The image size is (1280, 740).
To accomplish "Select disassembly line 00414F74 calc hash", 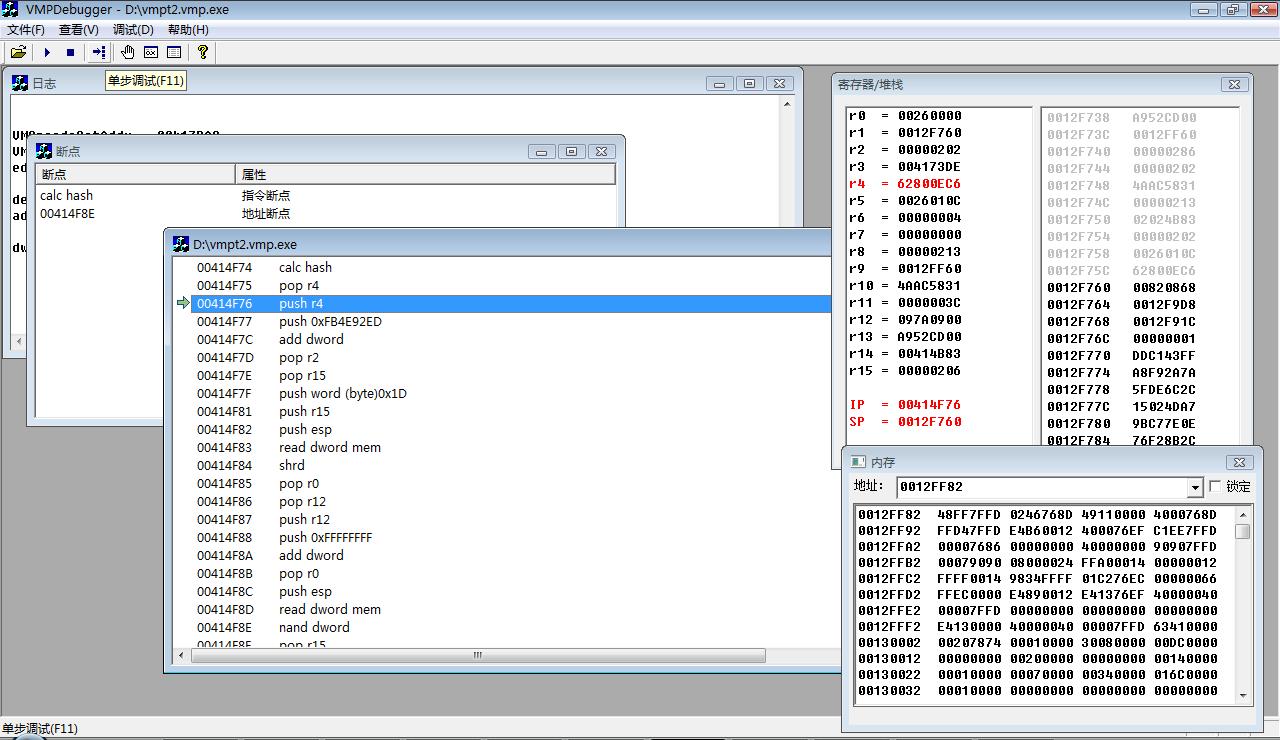I will pos(510,267).
